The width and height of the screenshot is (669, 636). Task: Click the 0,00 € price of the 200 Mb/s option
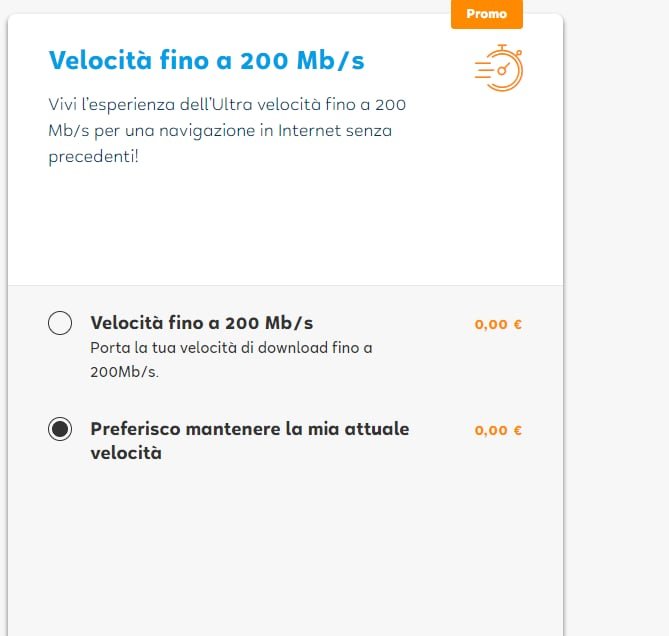click(498, 324)
